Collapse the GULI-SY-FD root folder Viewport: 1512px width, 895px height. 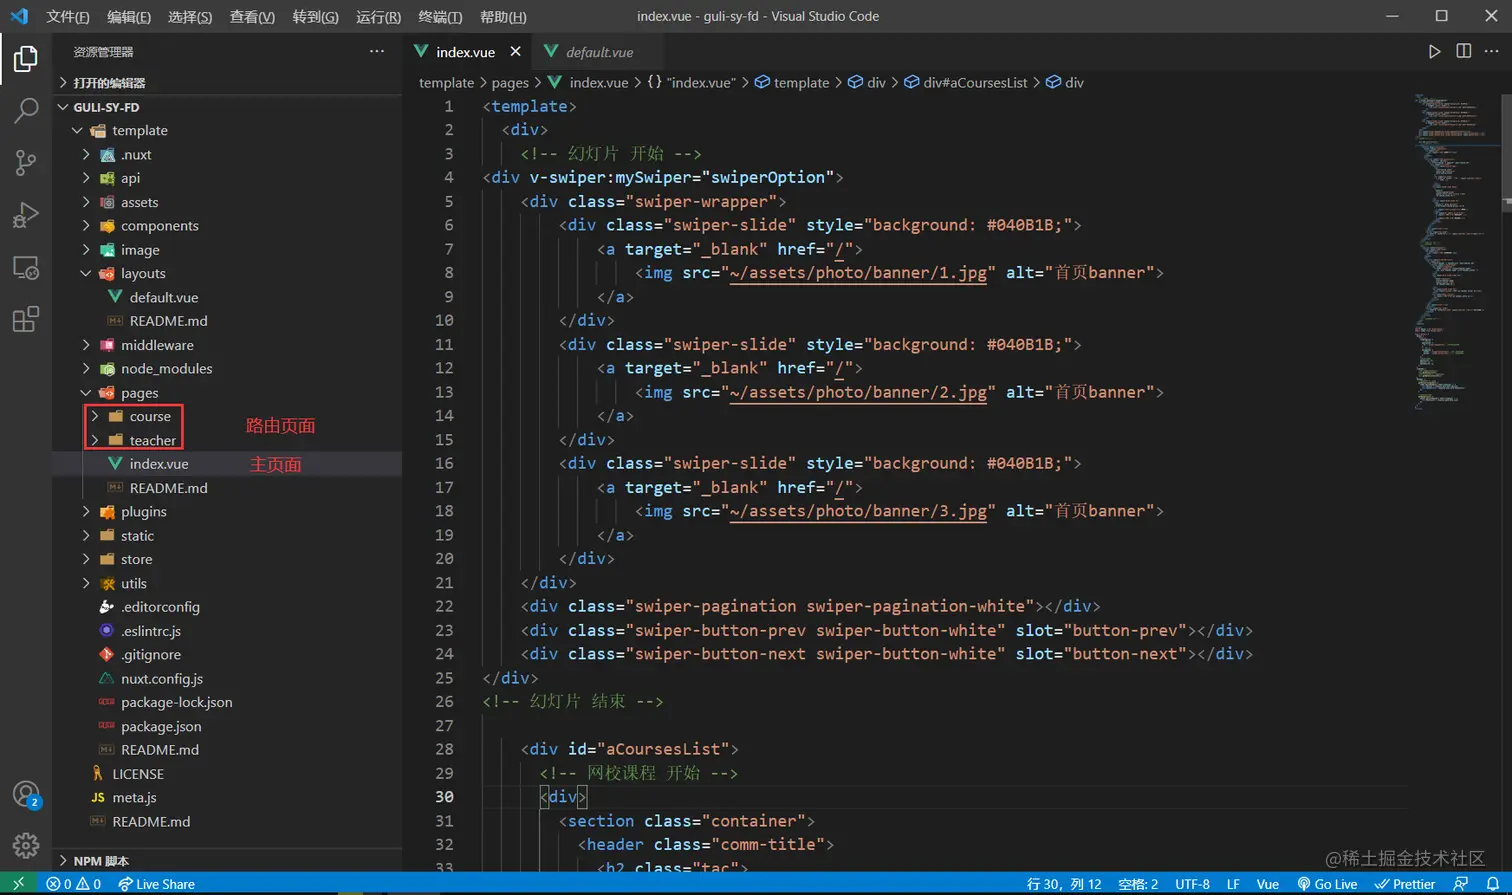(228, 107)
